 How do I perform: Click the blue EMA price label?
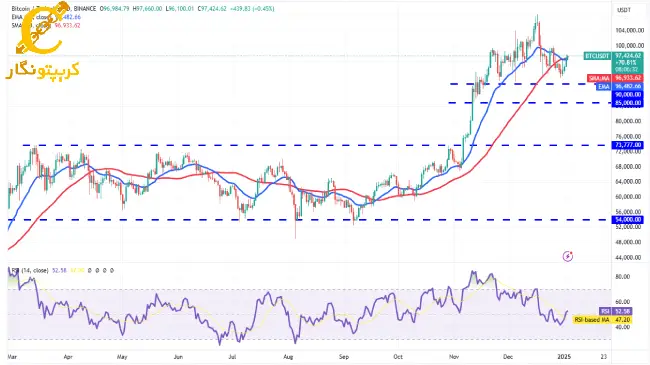point(620,86)
